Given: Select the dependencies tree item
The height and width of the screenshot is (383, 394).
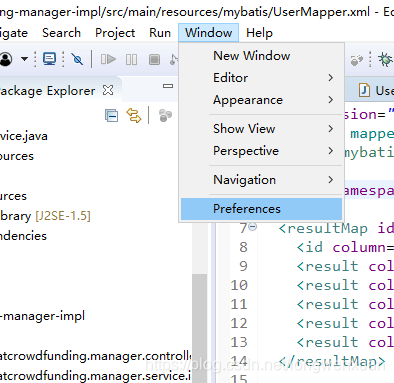Looking at the screenshot, I should pos(23,236).
